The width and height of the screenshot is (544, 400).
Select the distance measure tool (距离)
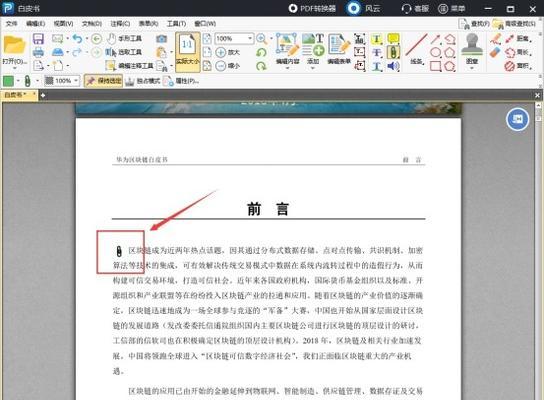(517, 39)
